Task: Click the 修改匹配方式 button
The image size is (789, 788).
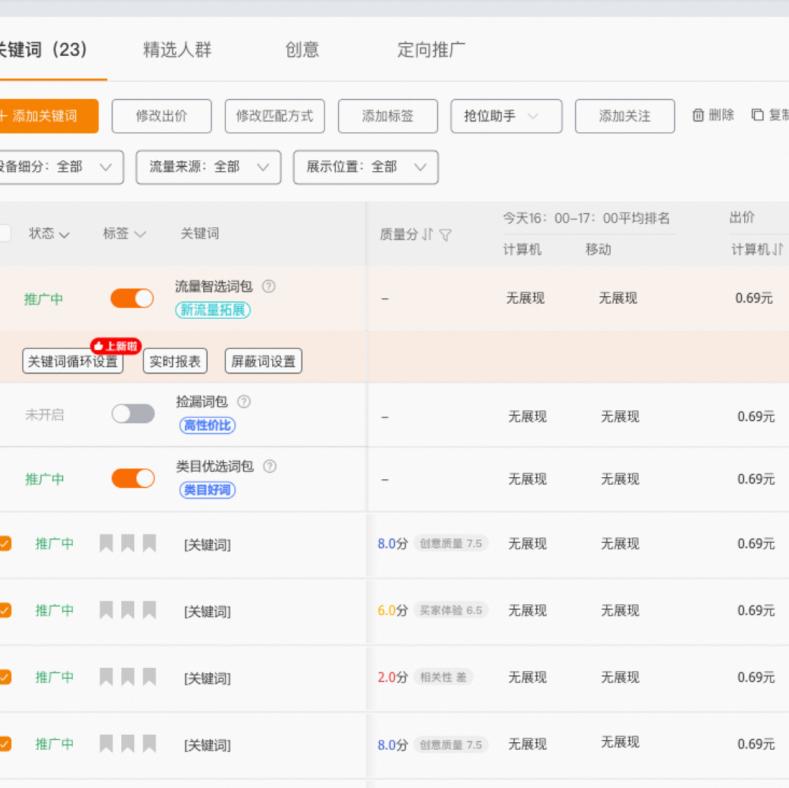Action: pos(275,116)
